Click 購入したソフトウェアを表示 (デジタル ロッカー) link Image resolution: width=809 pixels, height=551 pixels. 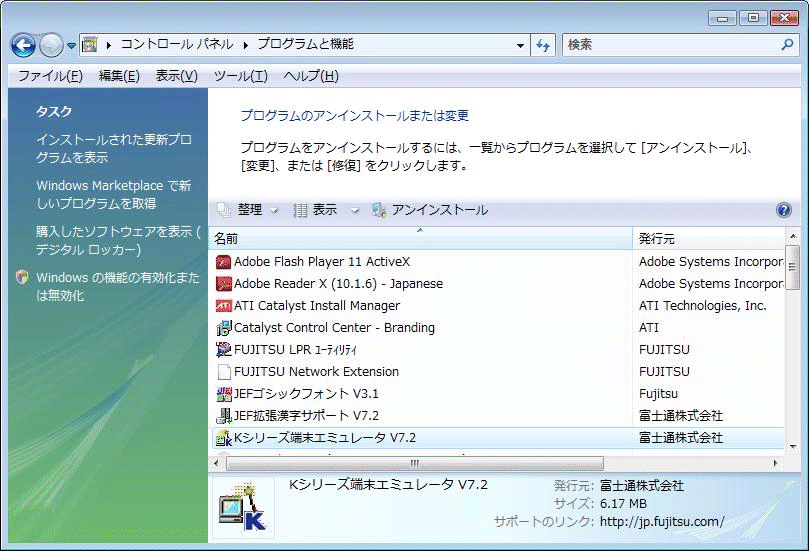pos(118,240)
